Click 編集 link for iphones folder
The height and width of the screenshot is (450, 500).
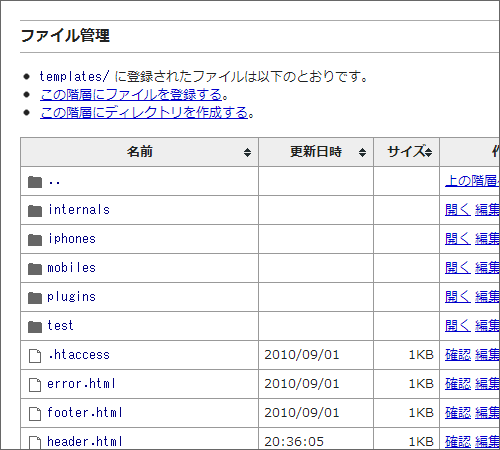click(x=487, y=239)
